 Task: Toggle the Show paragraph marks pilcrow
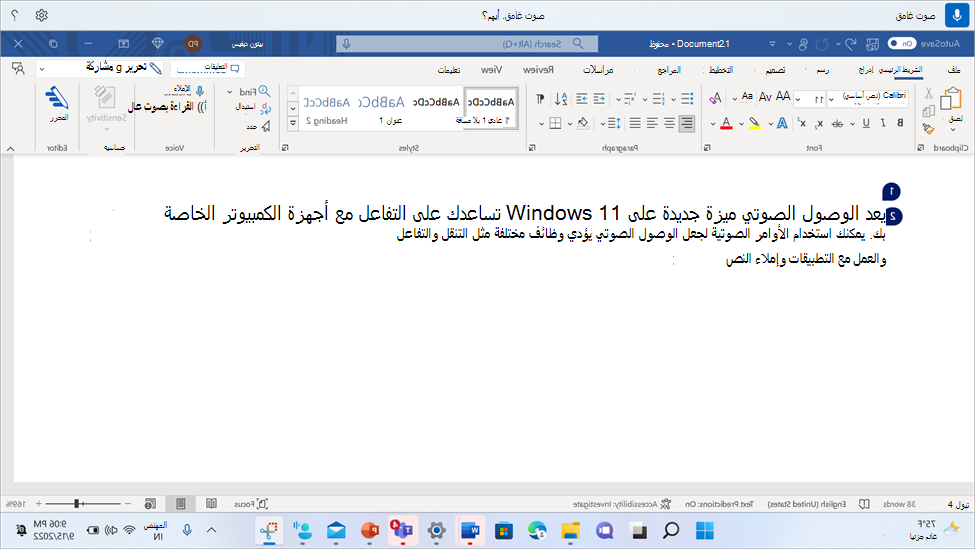click(x=540, y=98)
